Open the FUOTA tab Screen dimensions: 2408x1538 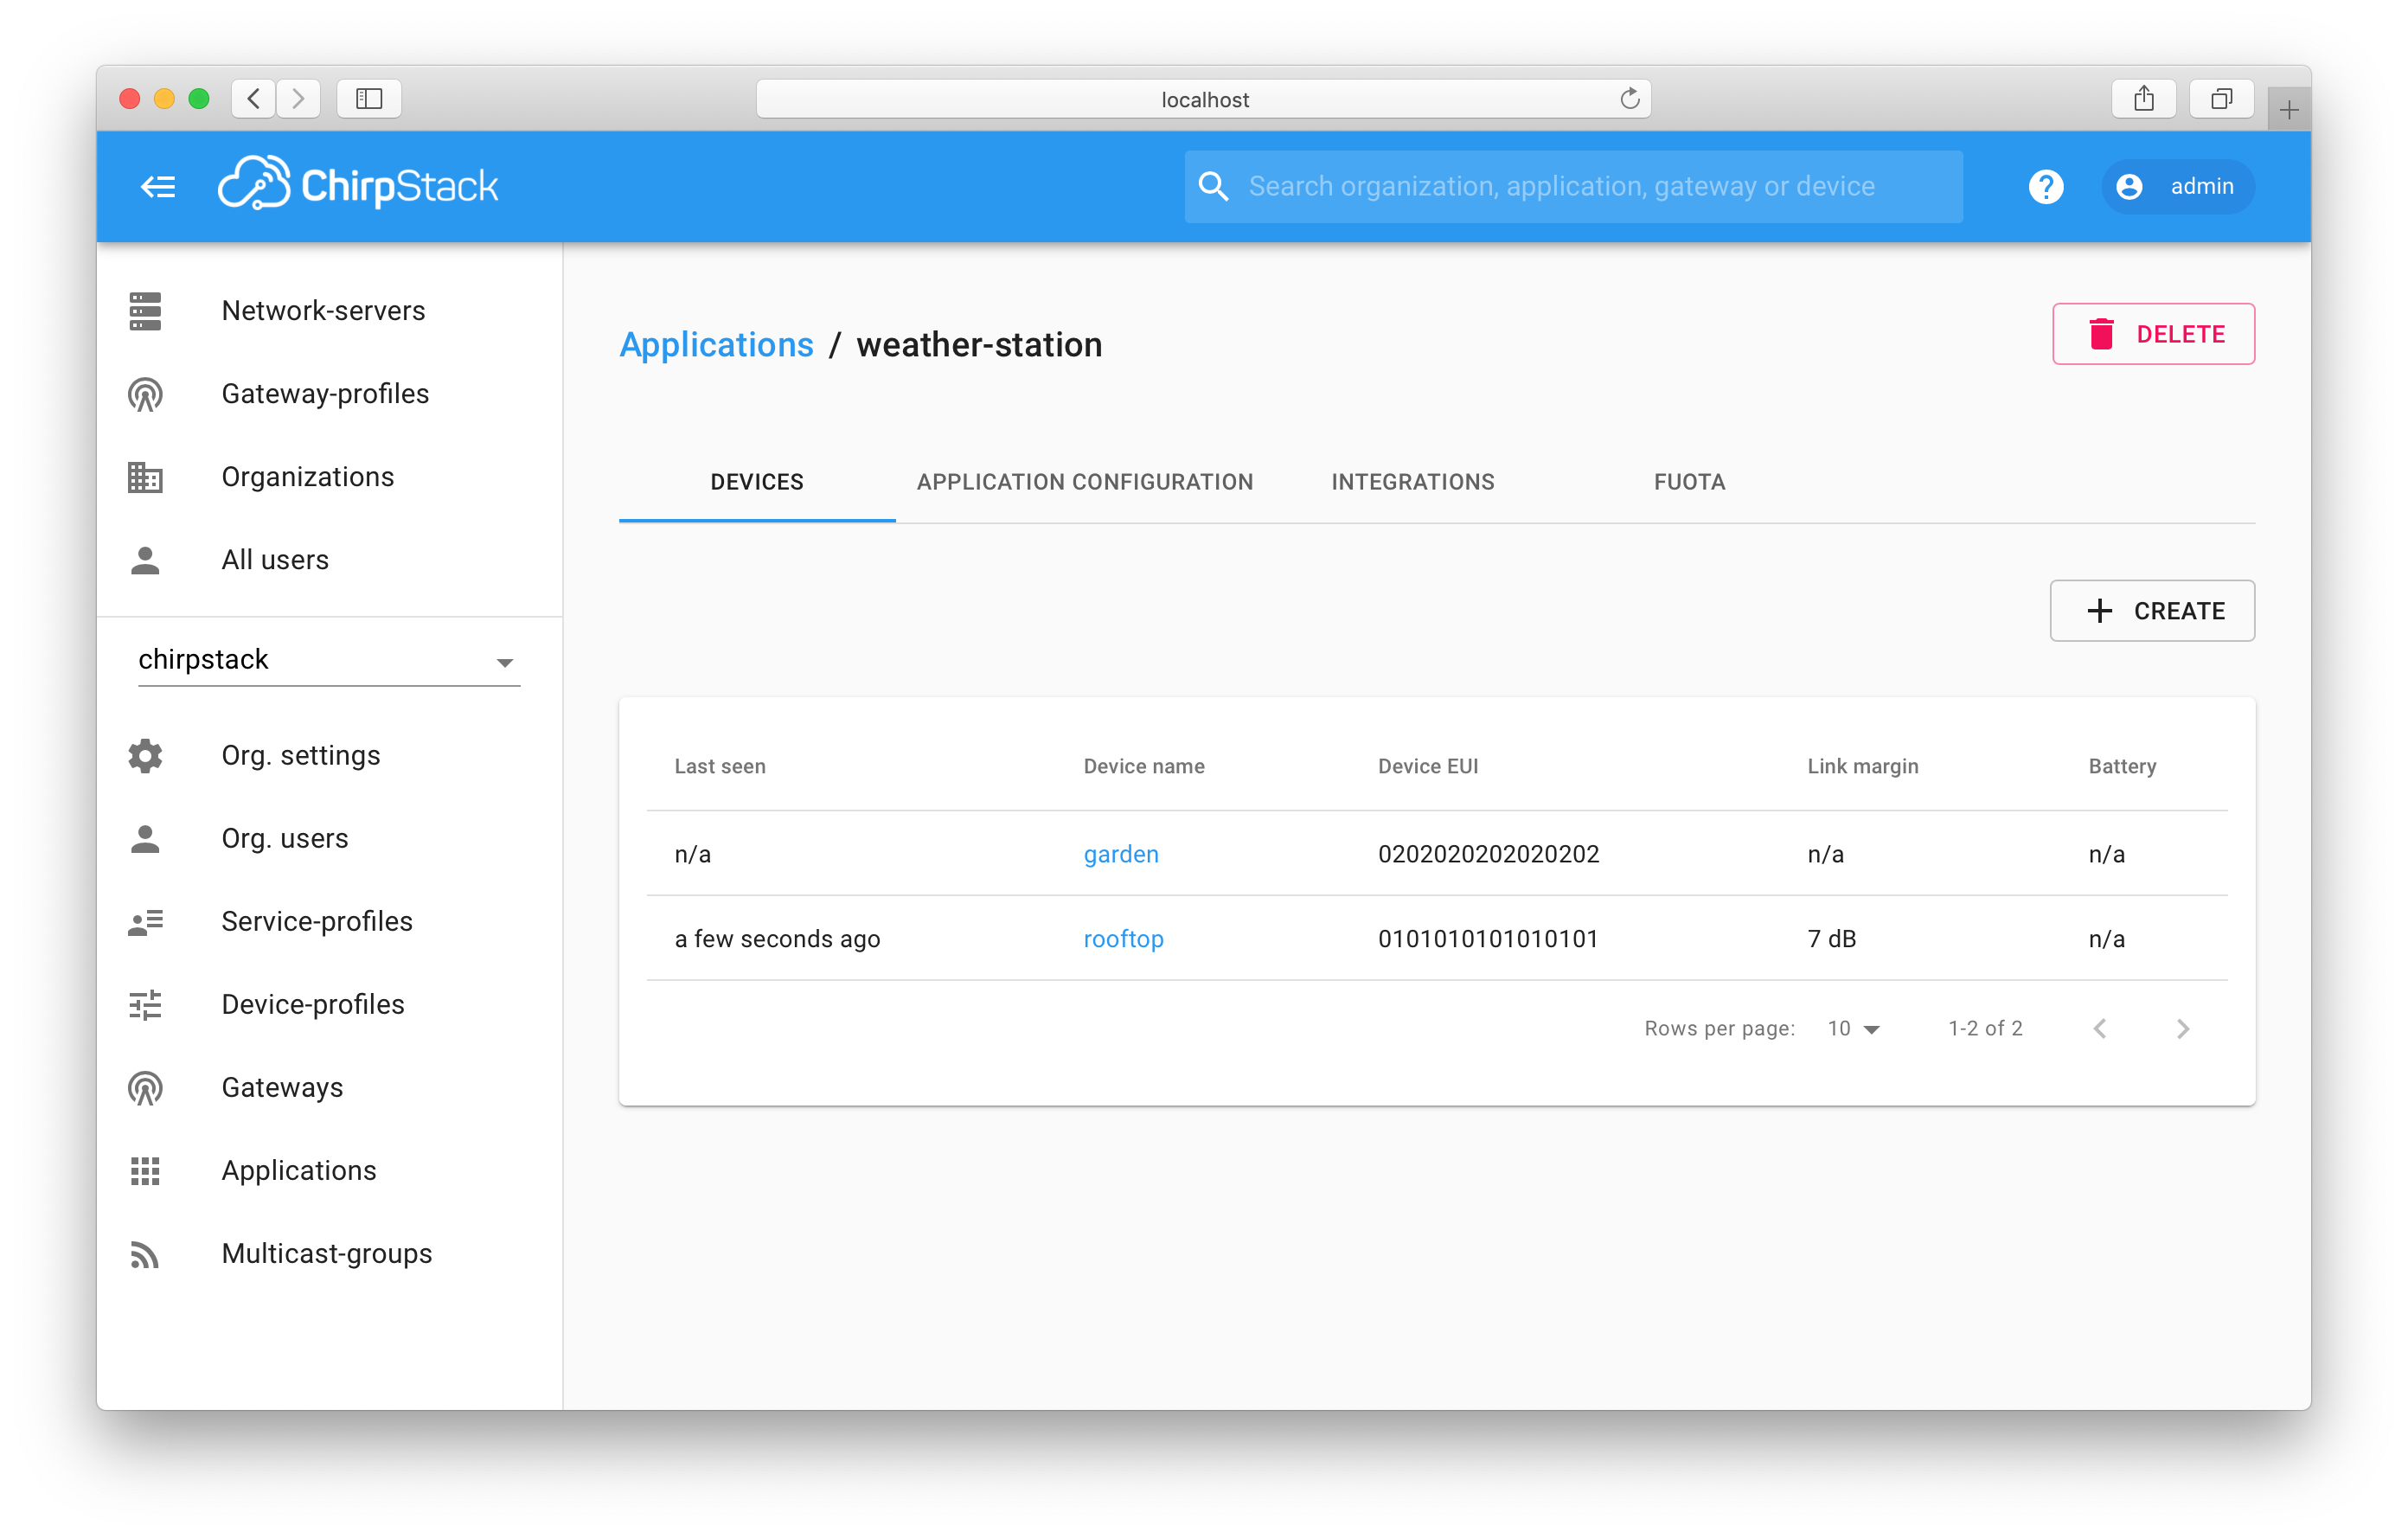point(1689,482)
